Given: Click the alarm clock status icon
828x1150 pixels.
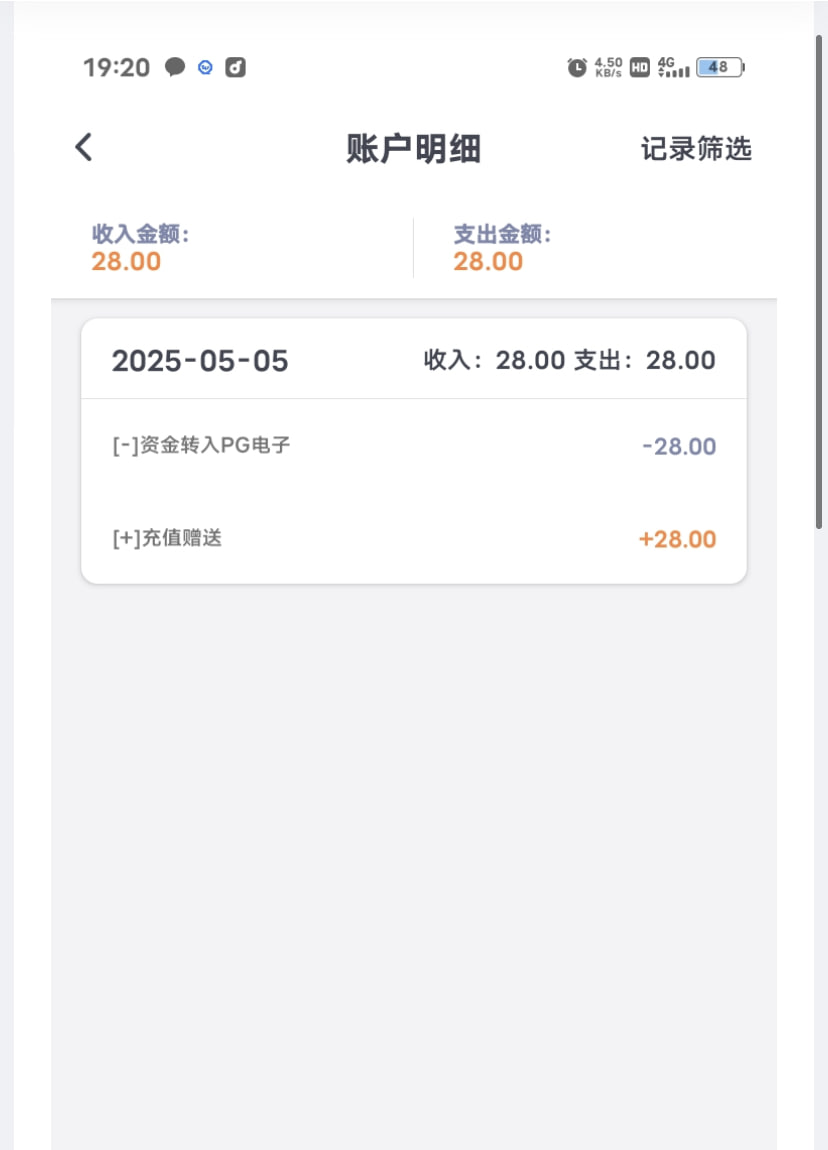Looking at the screenshot, I should pos(577,67).
